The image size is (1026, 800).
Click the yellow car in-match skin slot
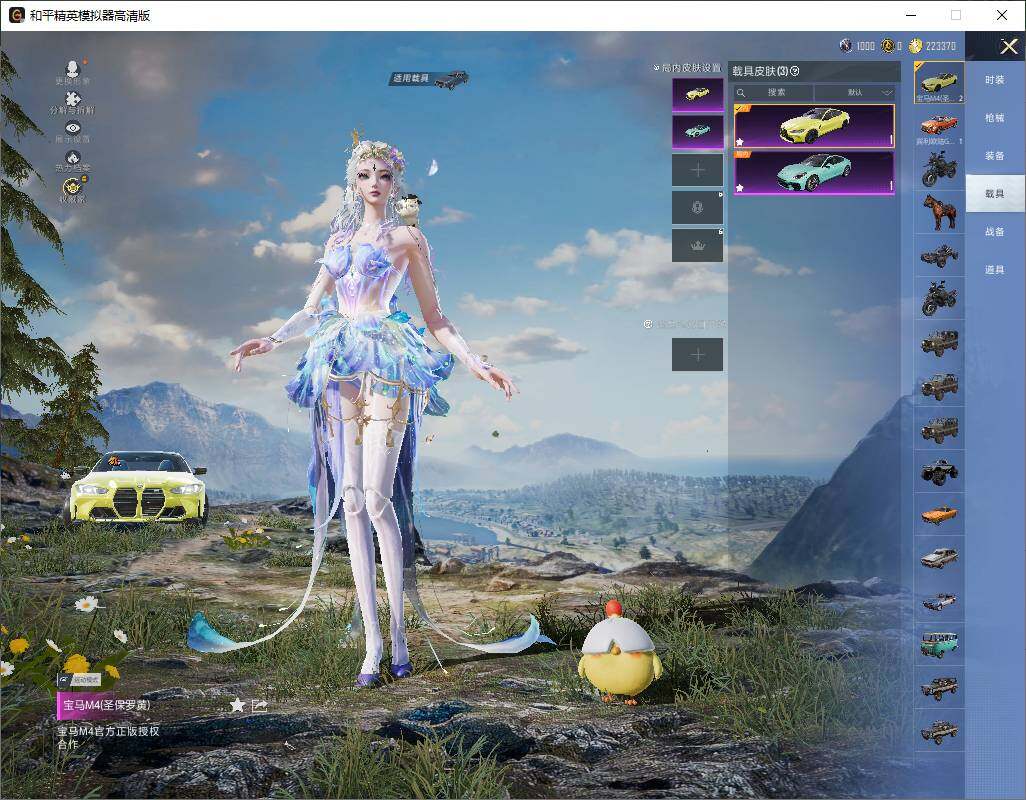point(698,94)
